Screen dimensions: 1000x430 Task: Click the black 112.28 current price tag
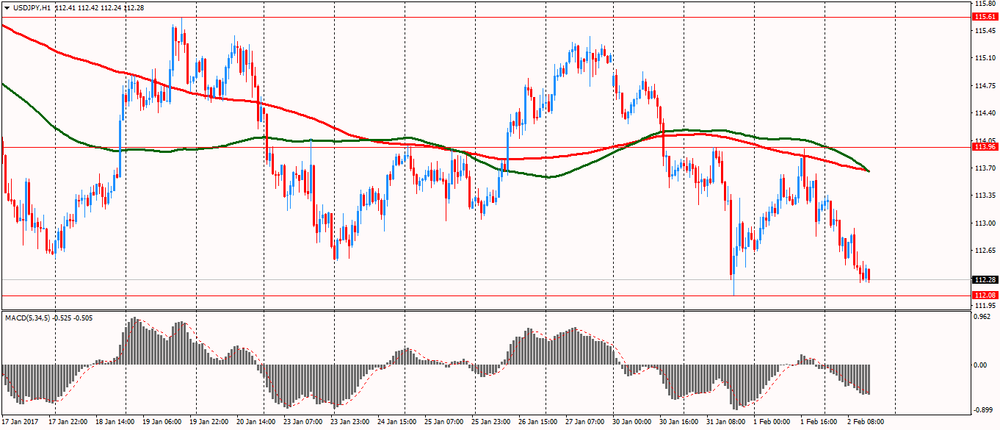[x=985, y=280]
